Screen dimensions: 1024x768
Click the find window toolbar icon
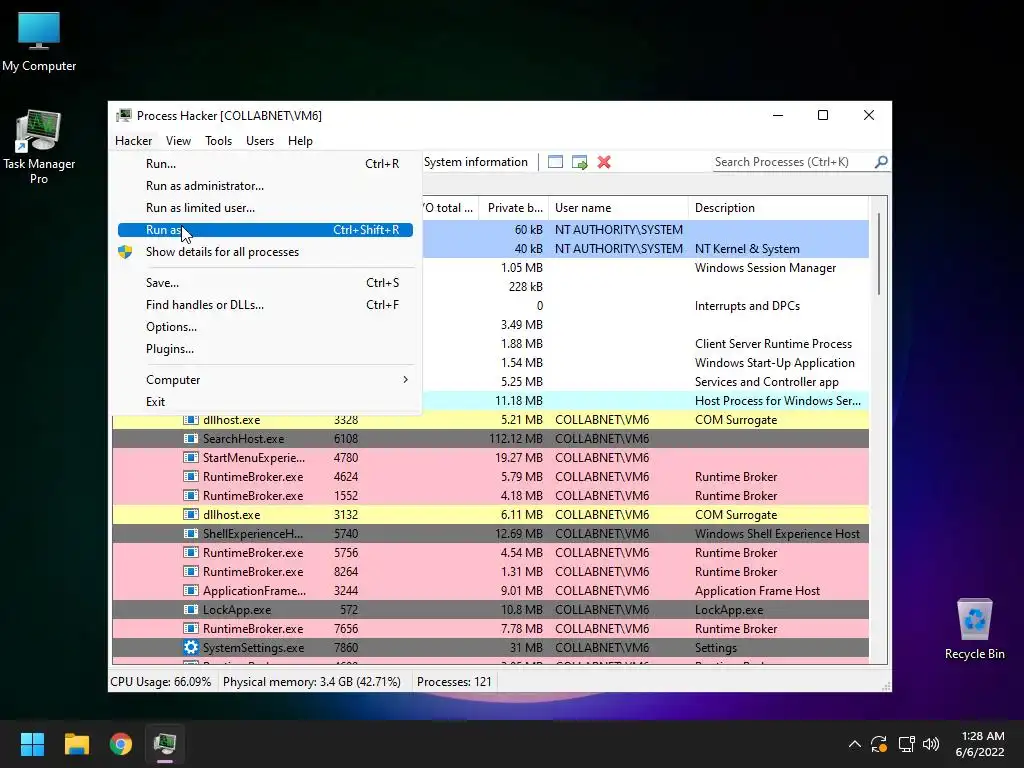coord(555,162)
